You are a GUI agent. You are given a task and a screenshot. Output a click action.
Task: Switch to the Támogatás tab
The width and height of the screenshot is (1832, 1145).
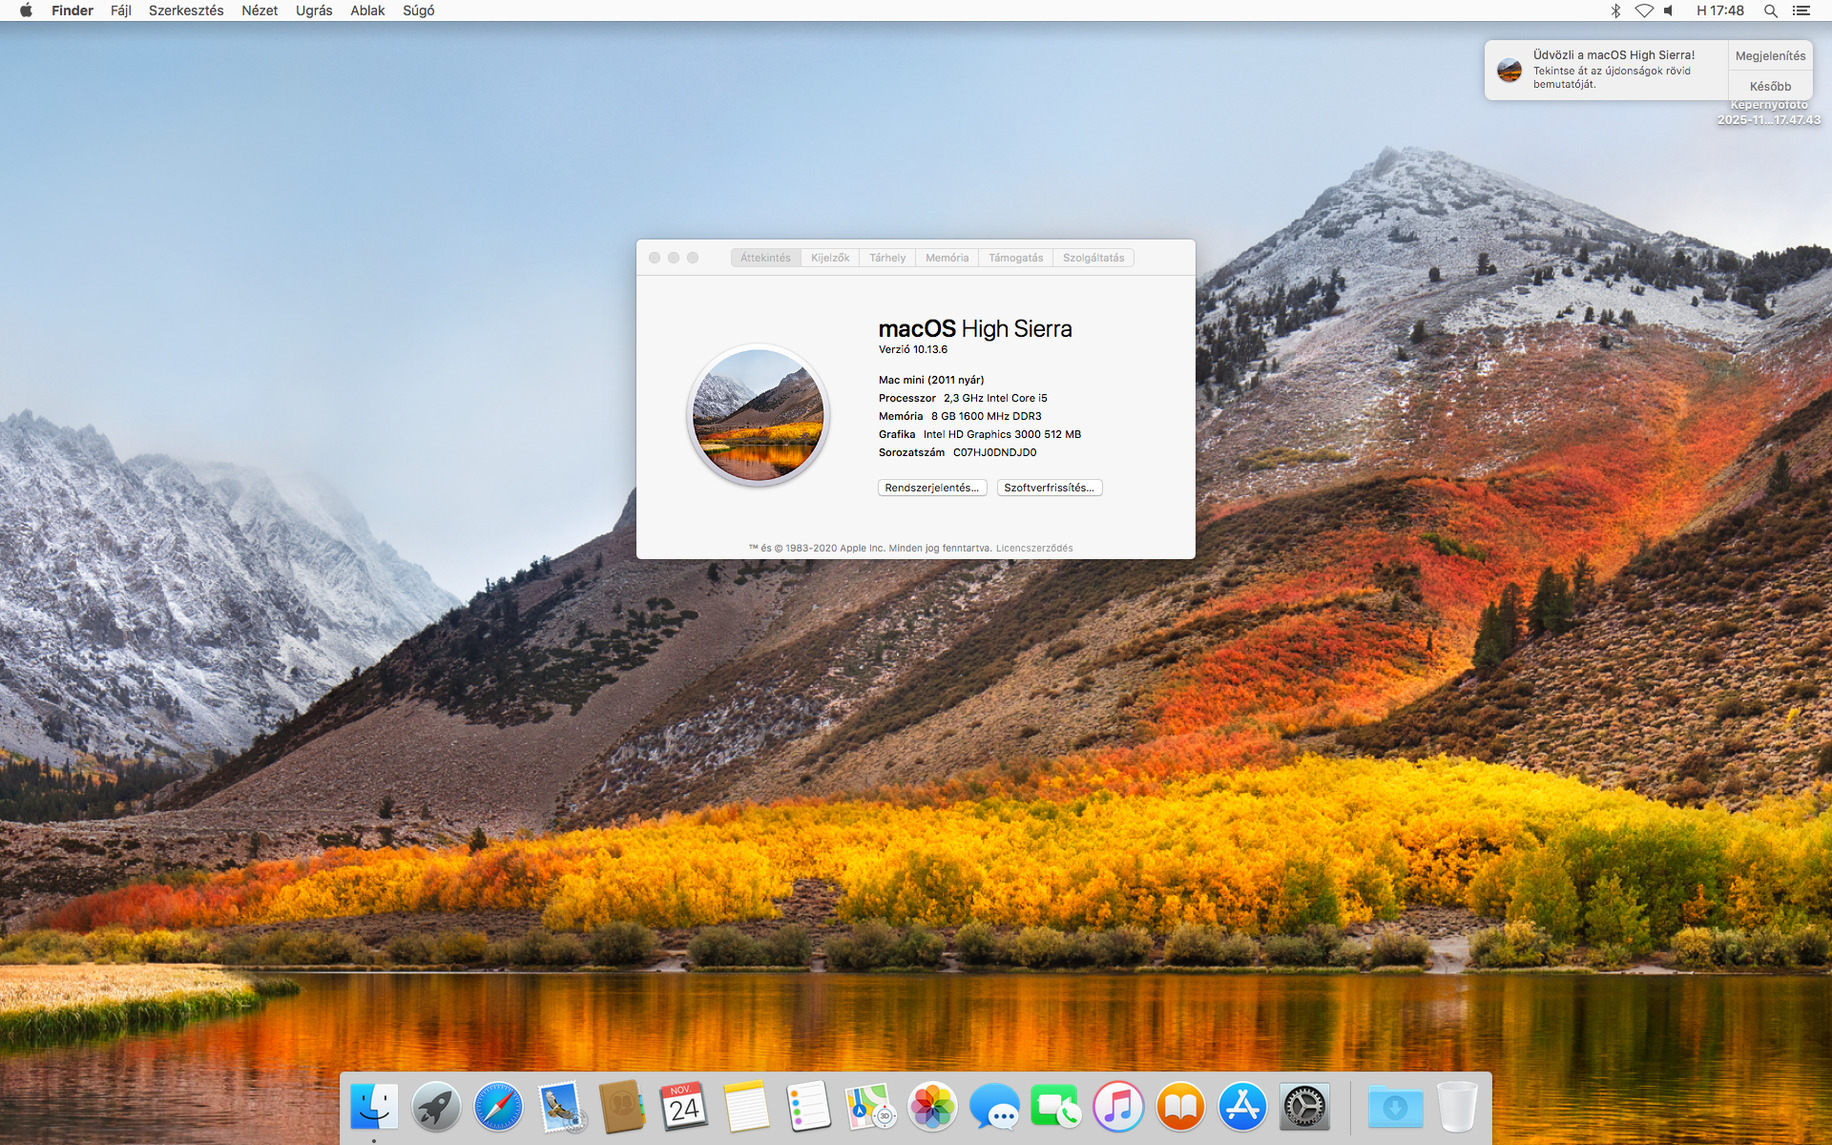[1016, 258]
